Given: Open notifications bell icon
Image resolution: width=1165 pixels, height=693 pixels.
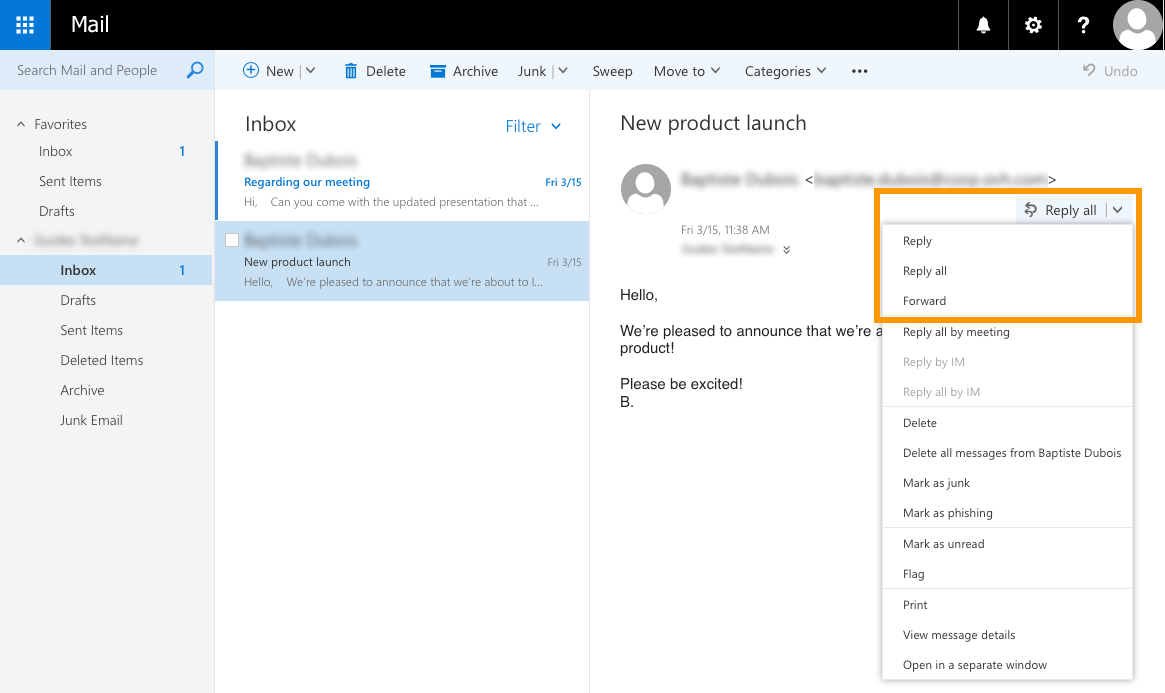Looking at the screenshot, I should pos(983,25).
